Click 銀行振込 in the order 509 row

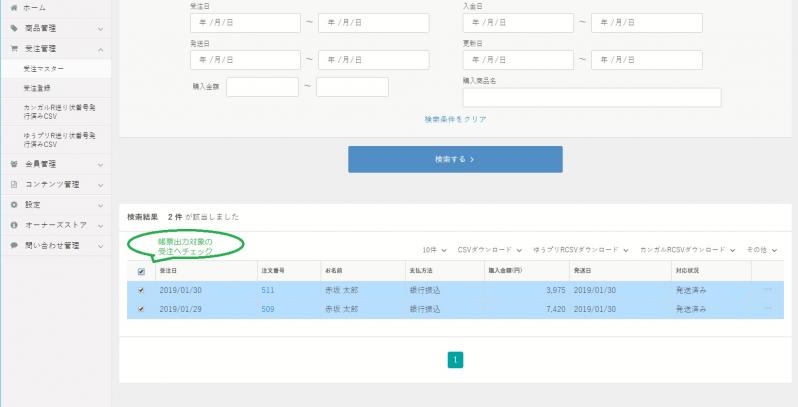425,309
